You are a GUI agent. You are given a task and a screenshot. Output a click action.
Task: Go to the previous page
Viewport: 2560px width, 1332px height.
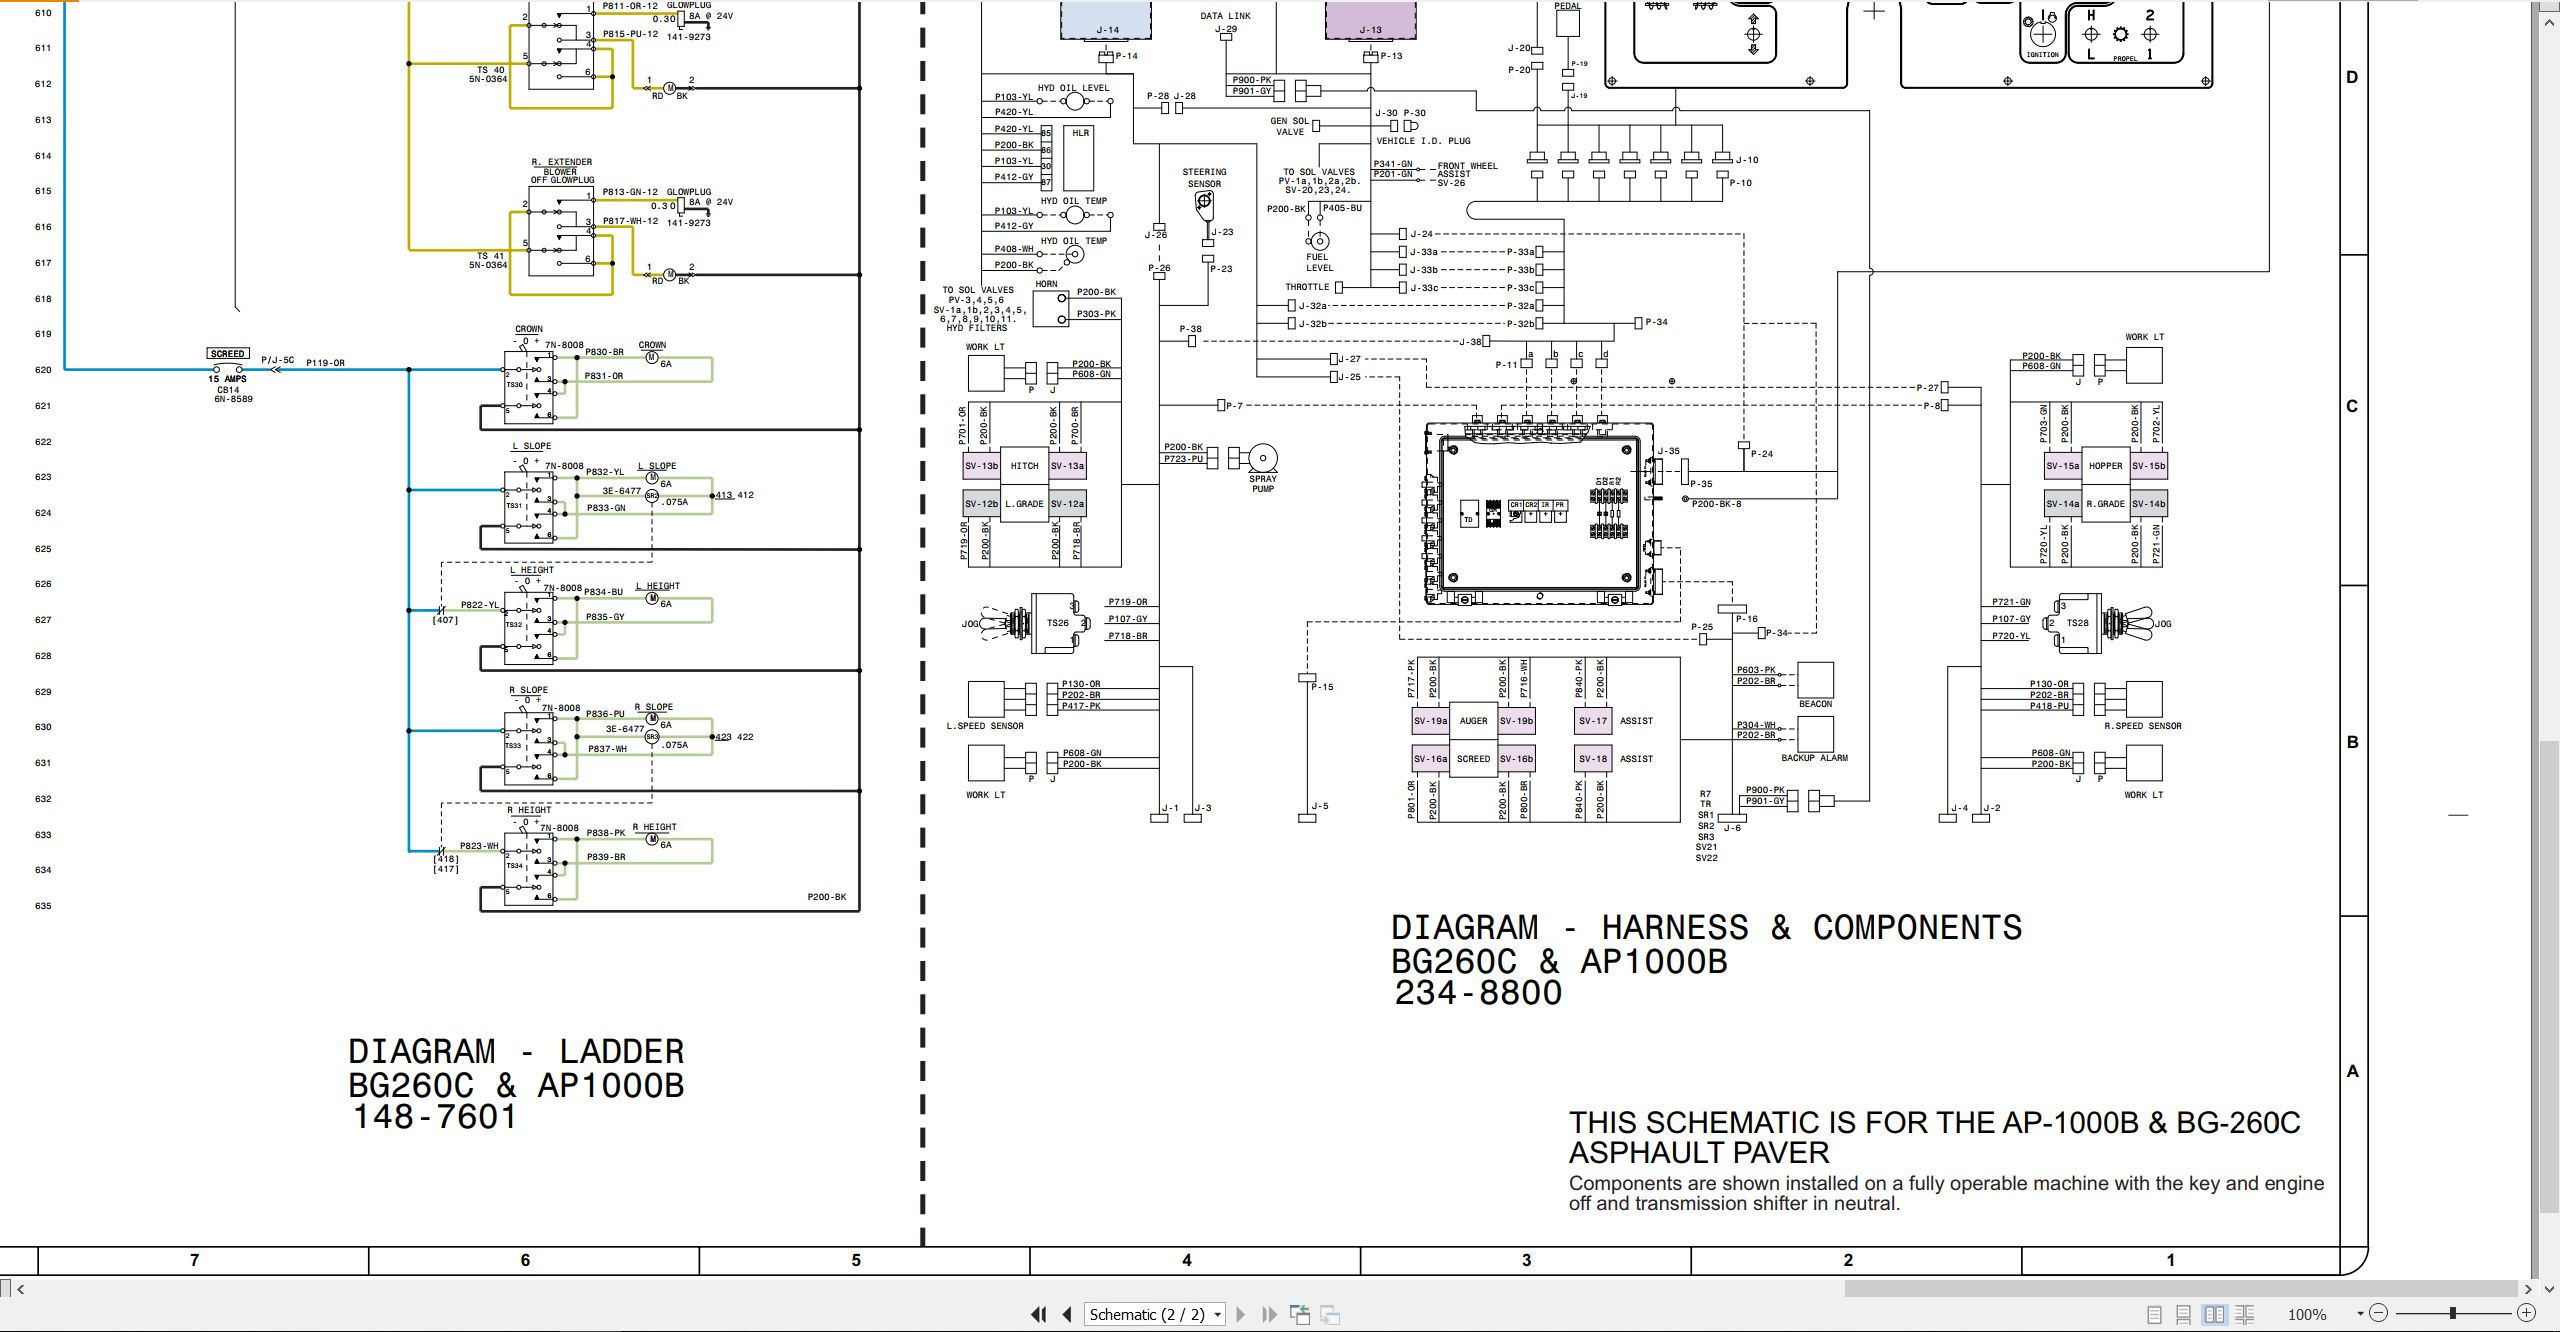[1067, 1315]
